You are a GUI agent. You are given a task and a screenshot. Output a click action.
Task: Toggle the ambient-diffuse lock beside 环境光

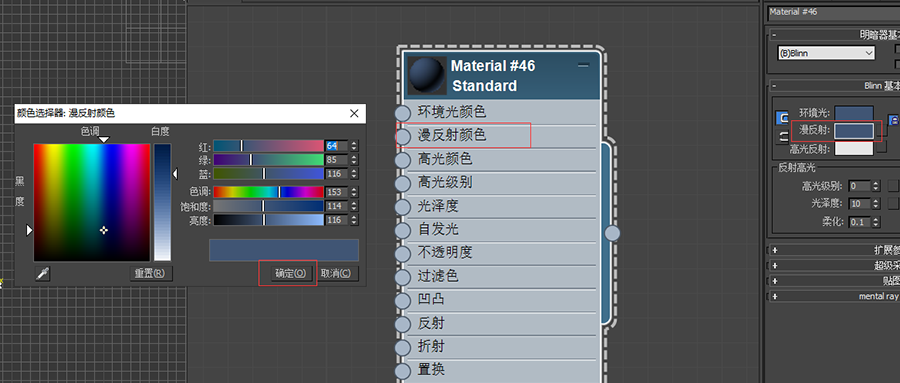(x=782, y=118)
